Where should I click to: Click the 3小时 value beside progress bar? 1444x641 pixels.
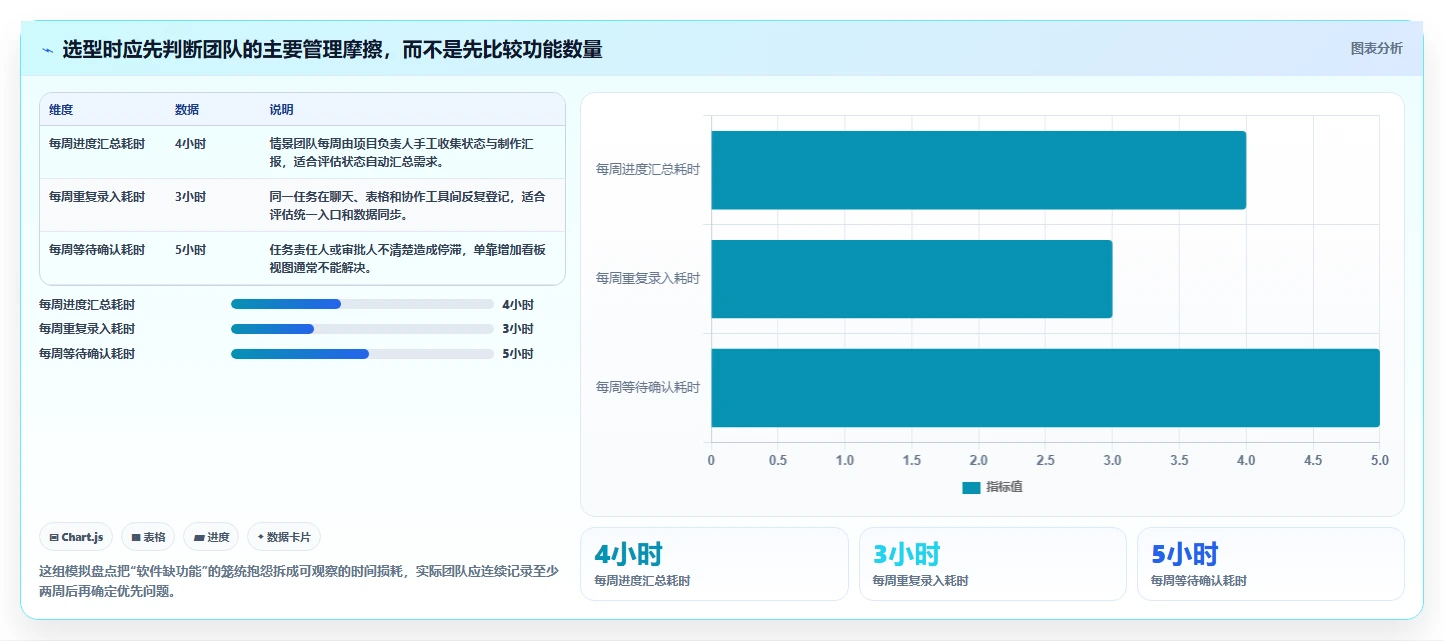point(518,329)
